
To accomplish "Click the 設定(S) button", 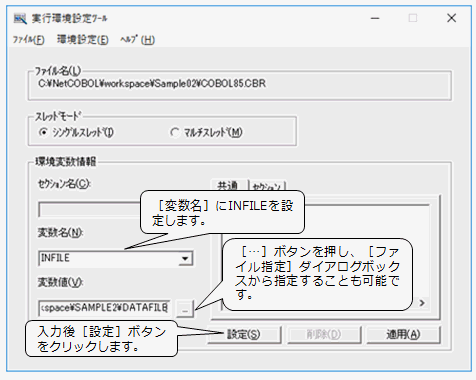I will pyautogui.click(x=244, y=334).
